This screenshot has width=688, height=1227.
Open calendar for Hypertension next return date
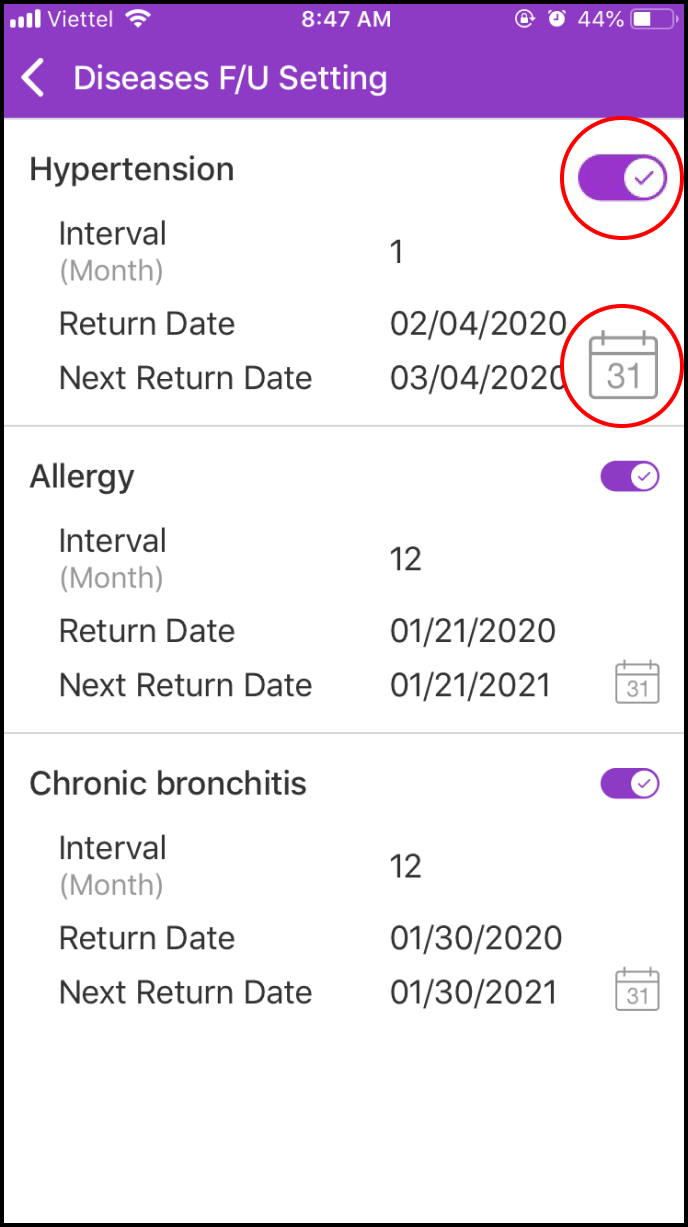click(623, 366)
